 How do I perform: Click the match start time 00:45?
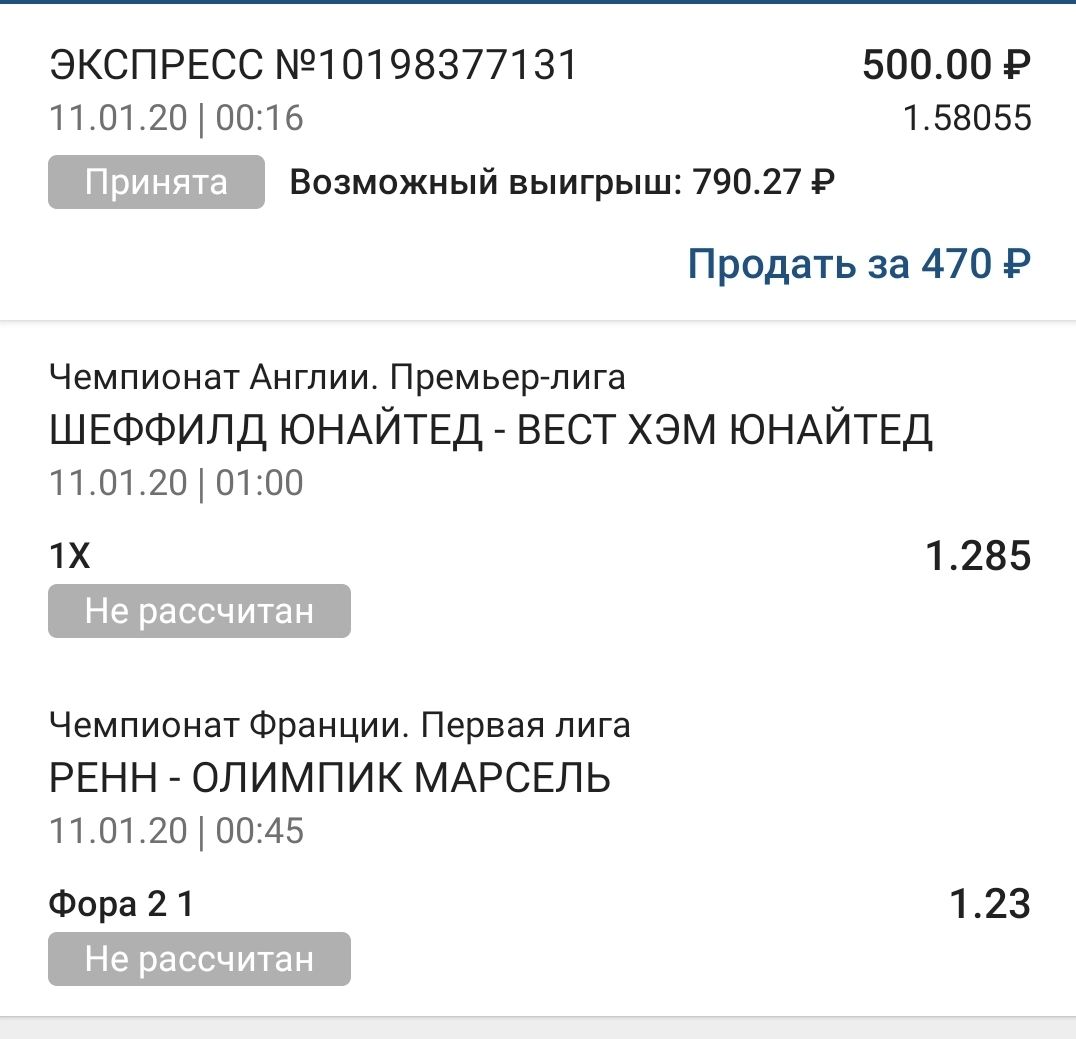(x=259, y=831)
